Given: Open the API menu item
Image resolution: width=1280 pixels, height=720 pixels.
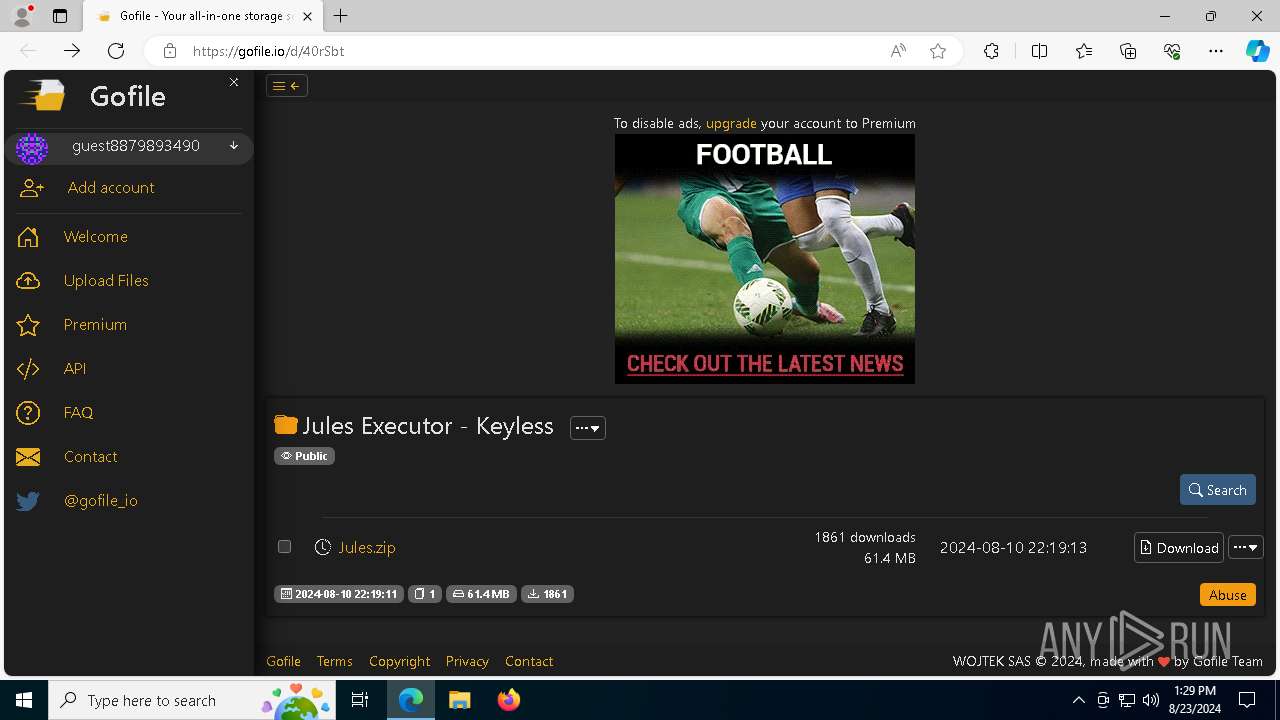Looking at the screenshot, I should [75, 369].
